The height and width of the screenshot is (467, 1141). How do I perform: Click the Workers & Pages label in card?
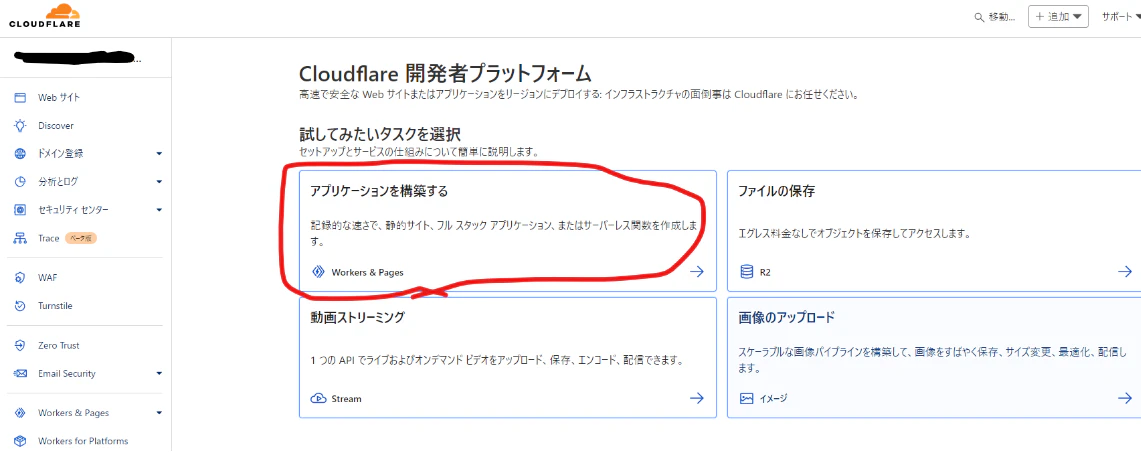(367, 272)
